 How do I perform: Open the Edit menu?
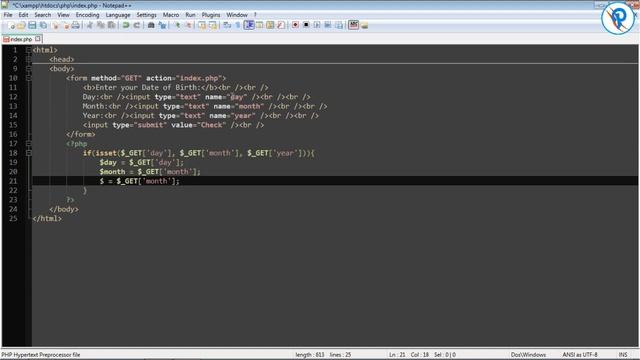point(23,15)
